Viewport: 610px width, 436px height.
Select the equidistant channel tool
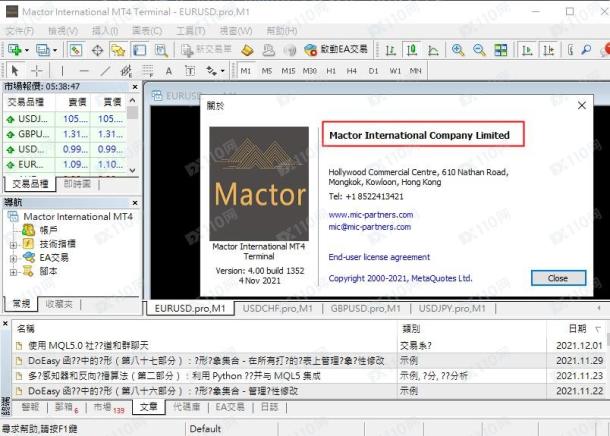126,71
